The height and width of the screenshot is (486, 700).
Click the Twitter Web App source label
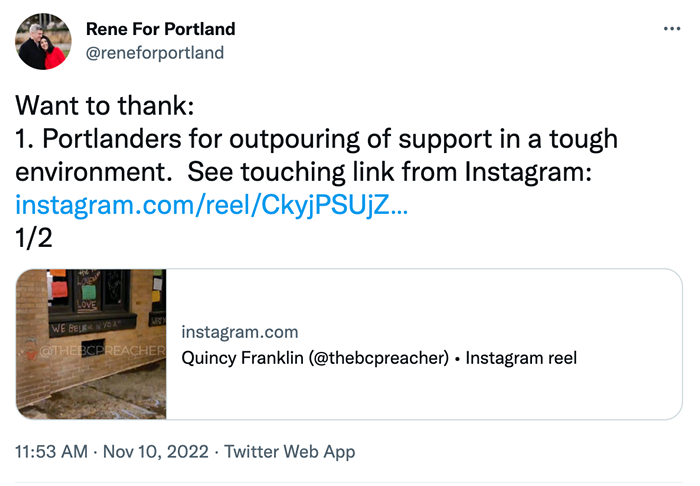pos(290,452)
